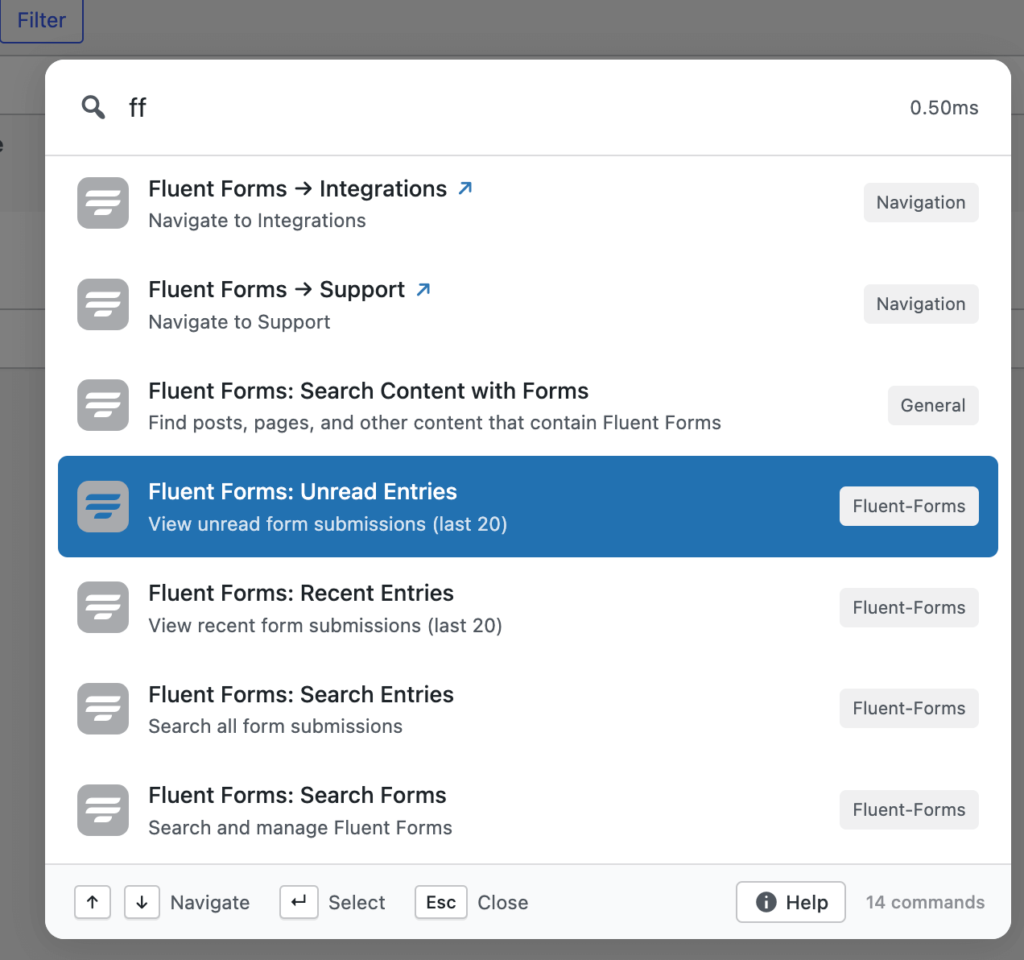
Task: Click the Fluent Forms icon beside Integrations
Action: [103, 203]
